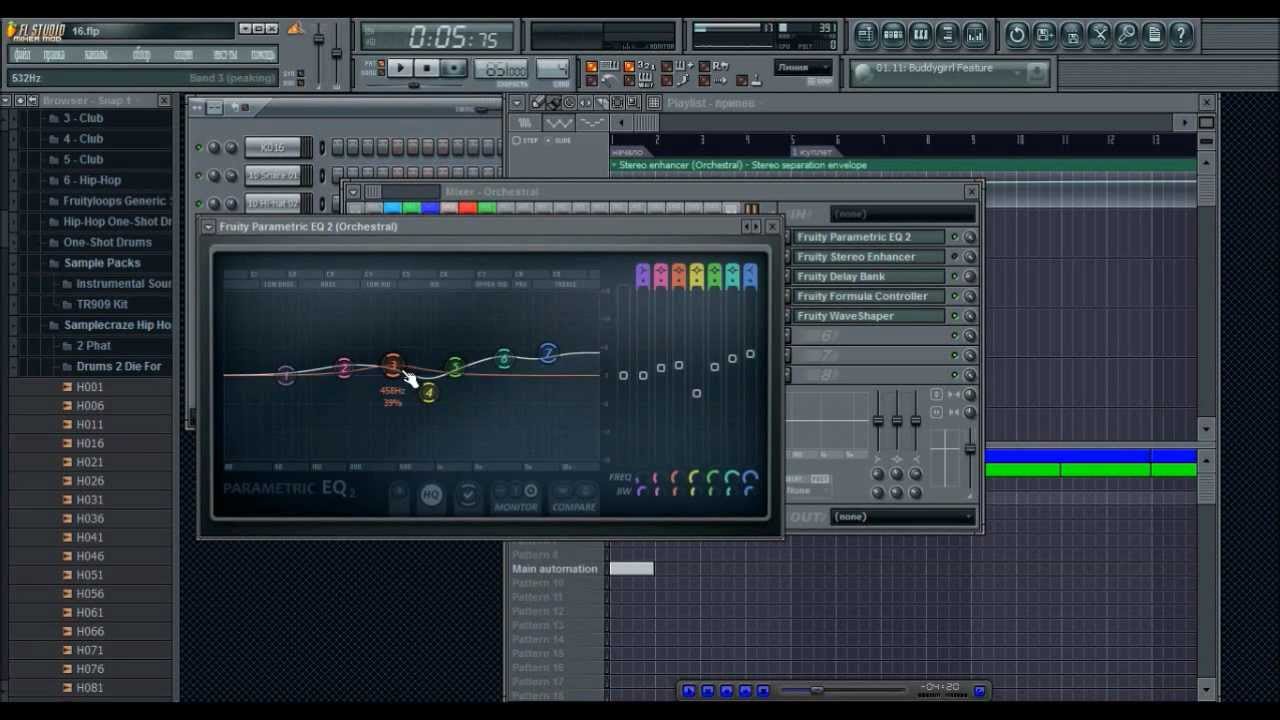Open the Mixer shortcut icon

point(974,35)
